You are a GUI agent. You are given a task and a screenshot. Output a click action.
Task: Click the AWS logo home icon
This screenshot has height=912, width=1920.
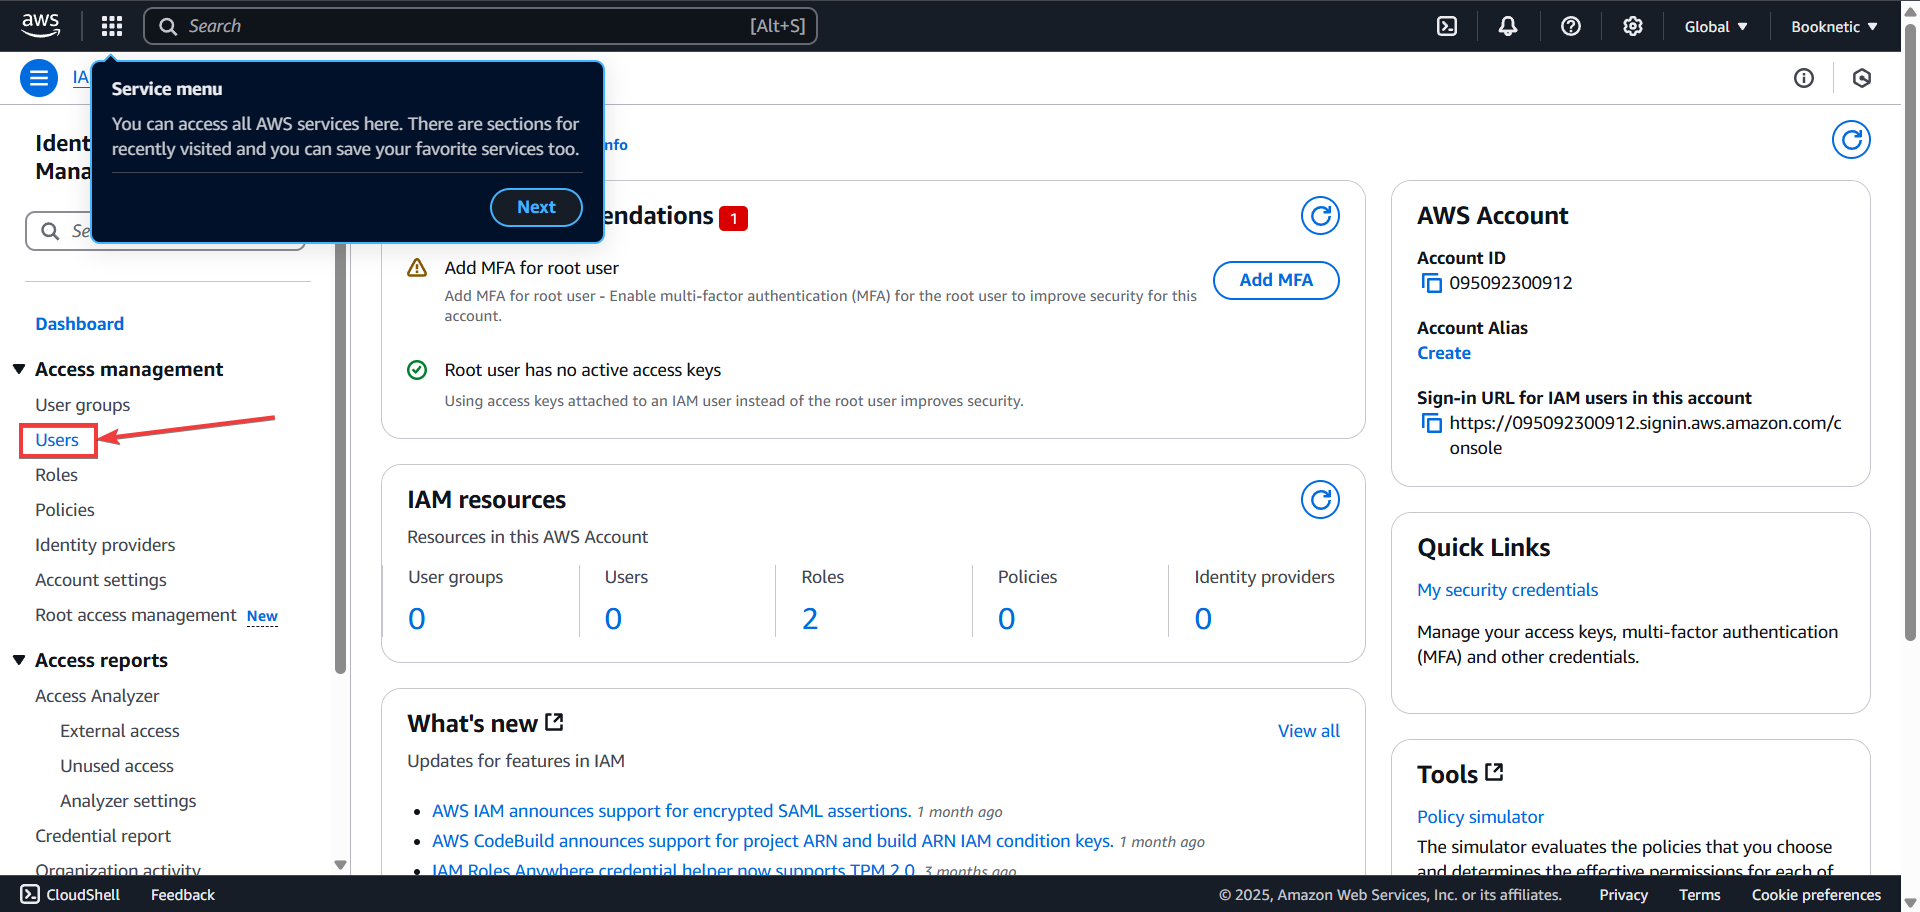point(40,25)
